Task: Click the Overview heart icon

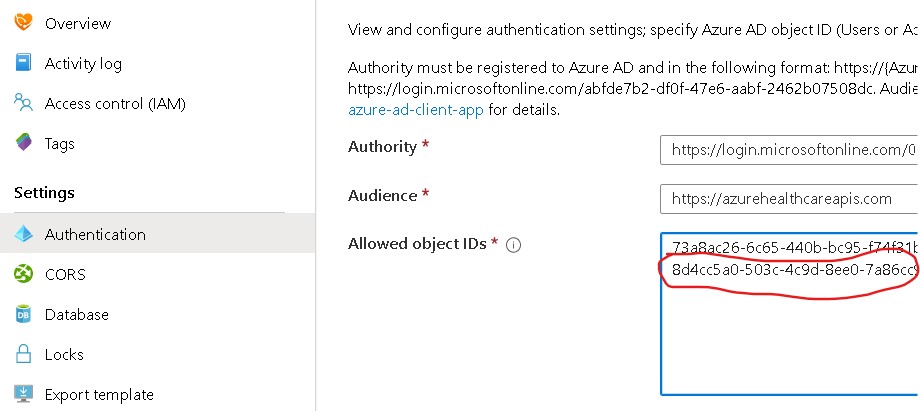Action: pyautogui.click(x=23, y=22)
